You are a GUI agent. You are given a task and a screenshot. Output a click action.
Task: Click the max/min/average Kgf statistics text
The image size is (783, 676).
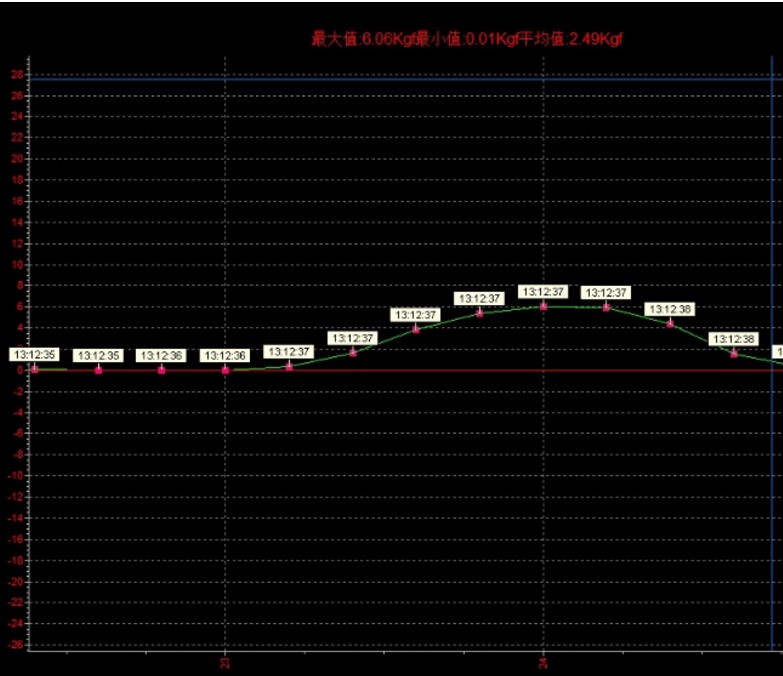click(468, 38)
